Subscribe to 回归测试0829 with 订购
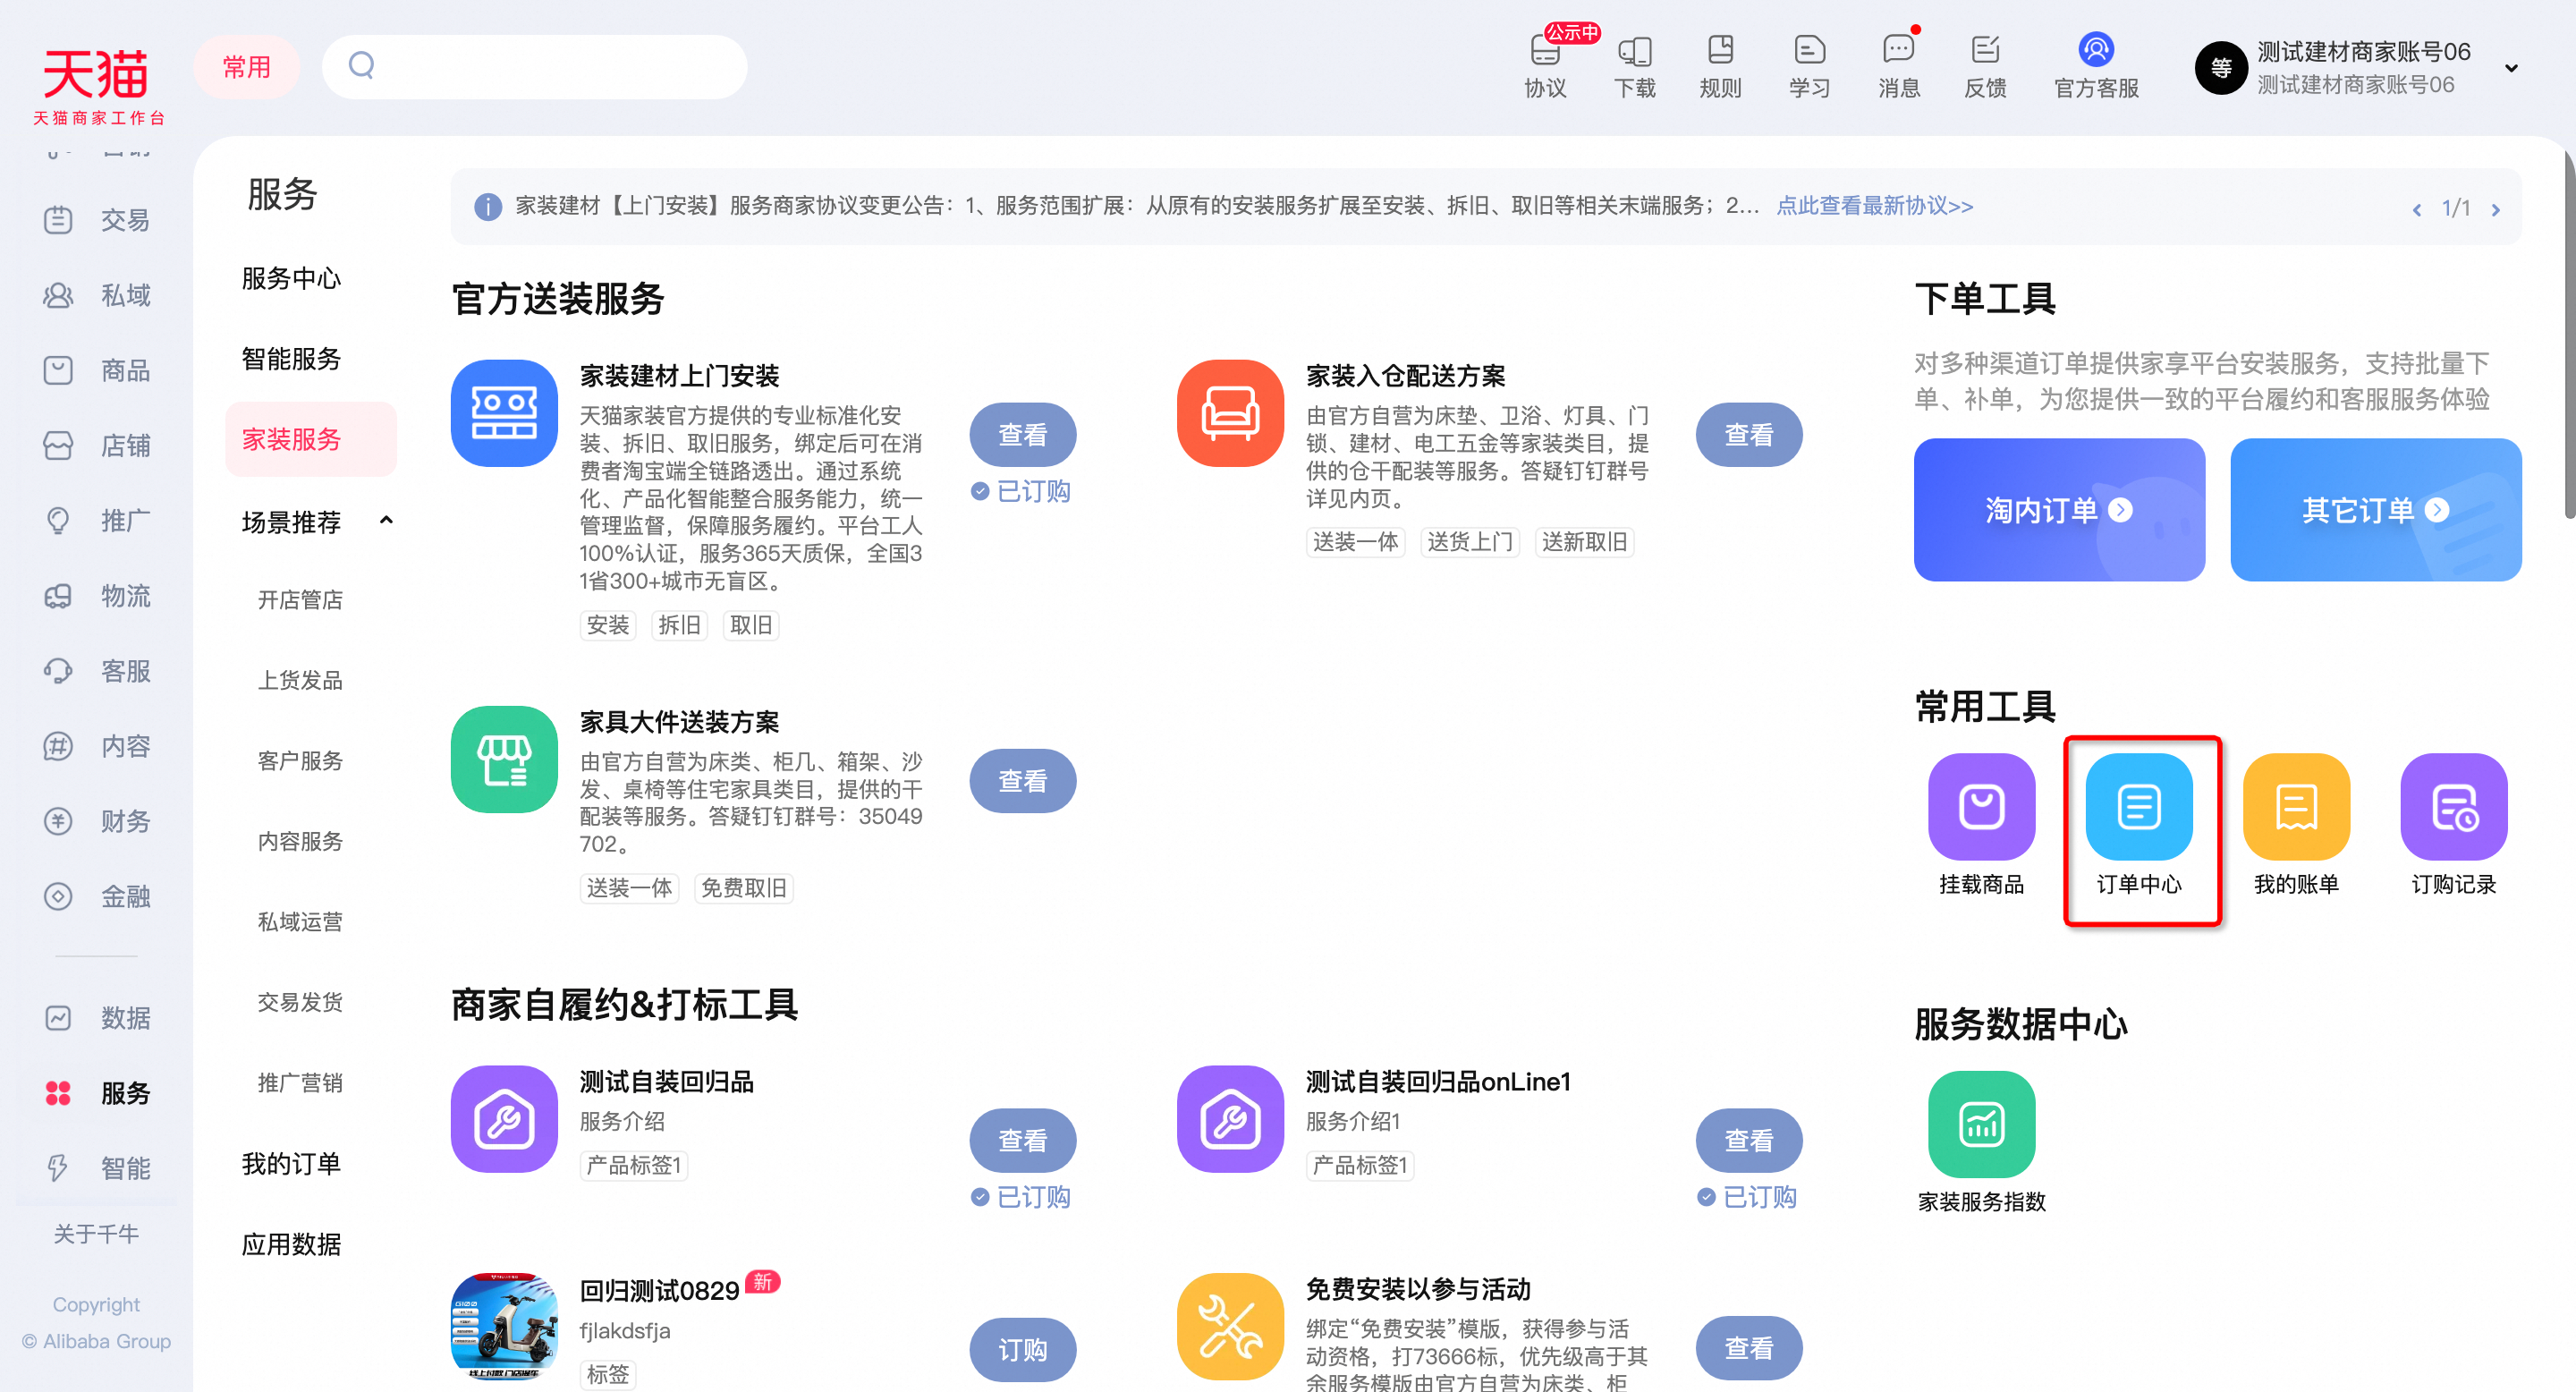The height and width of the screenshot is (1392, 2576). [1022, 1349]
